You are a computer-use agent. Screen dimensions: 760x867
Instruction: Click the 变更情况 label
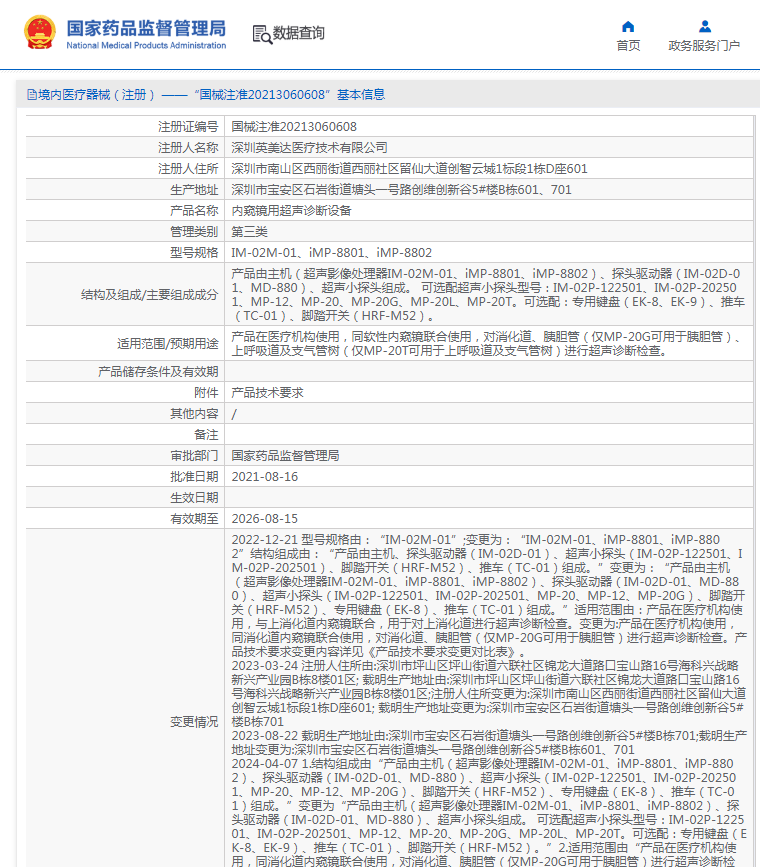click(194, 722)
